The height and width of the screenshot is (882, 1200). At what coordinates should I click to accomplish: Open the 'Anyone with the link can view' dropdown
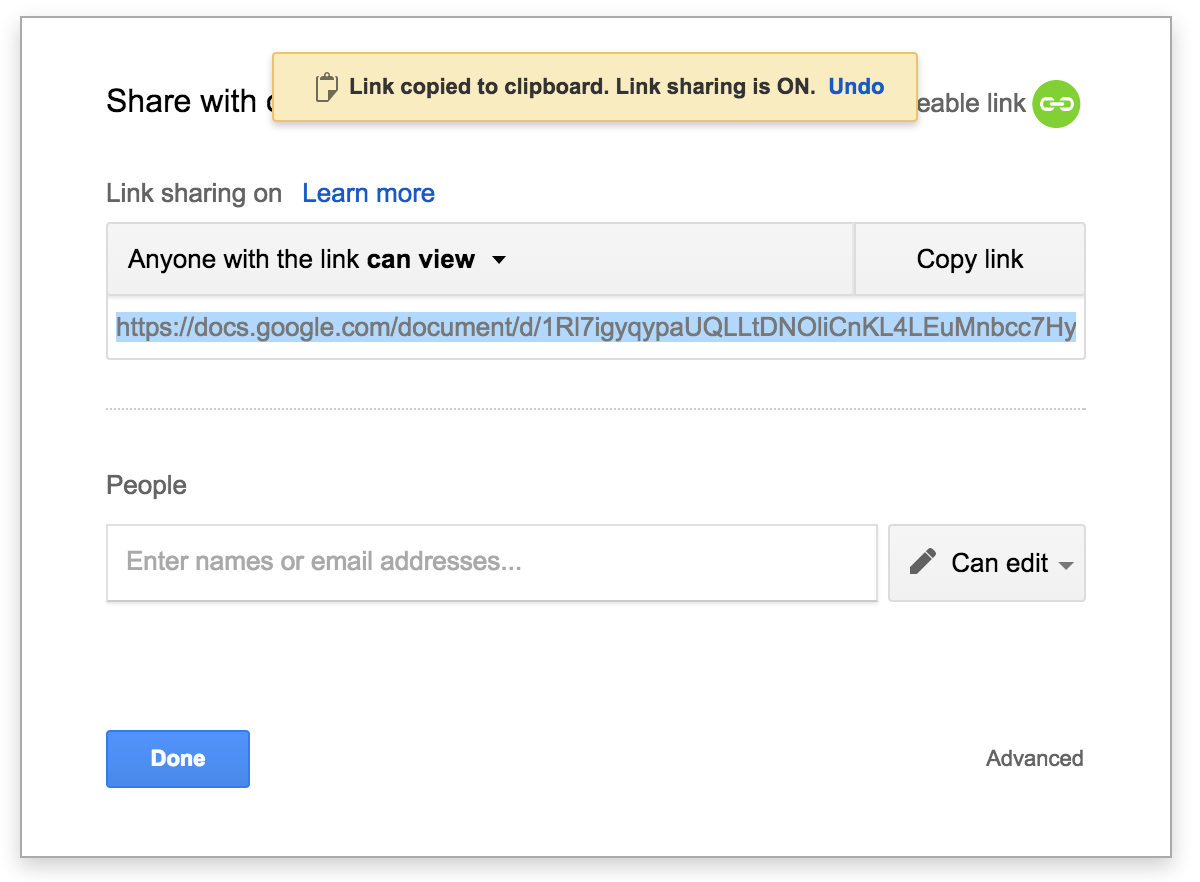(480, 259)
